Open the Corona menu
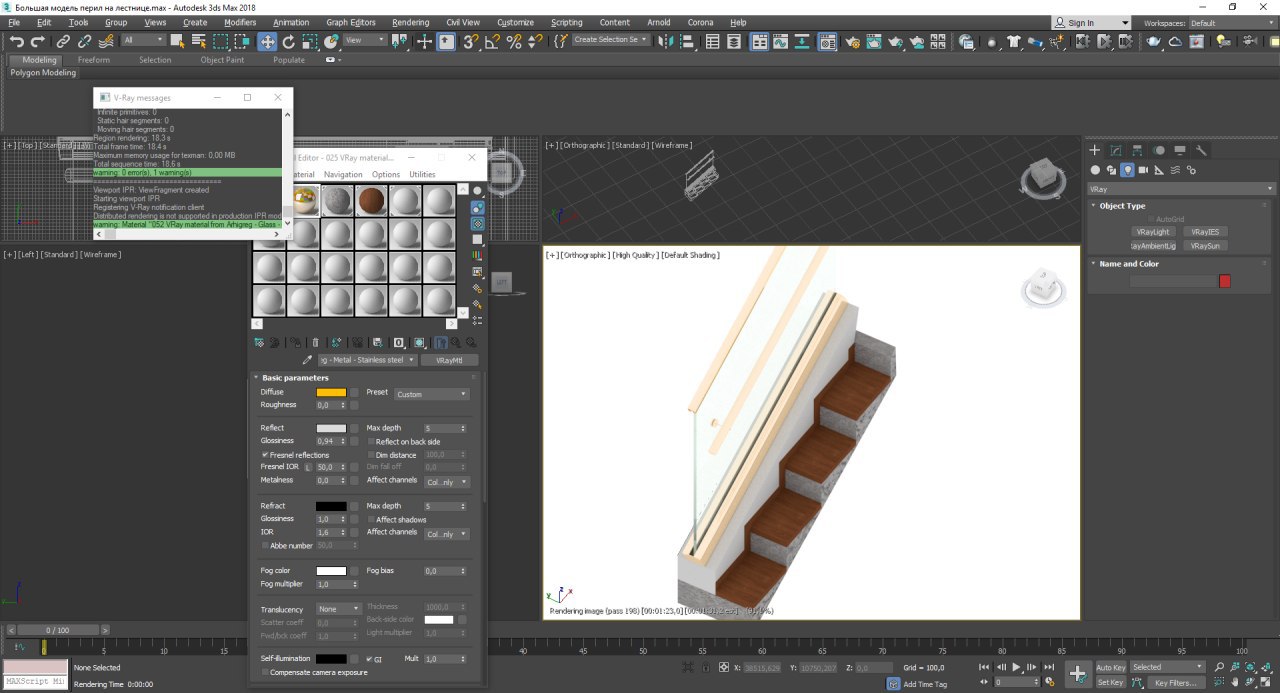The image size is (1280, 693). pyautogui.click(x=700, y=22)
